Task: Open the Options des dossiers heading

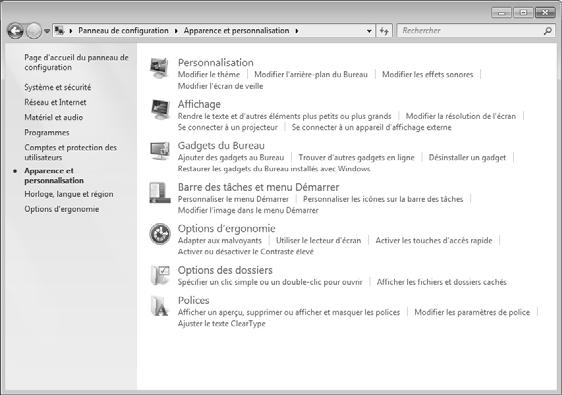Action: [225, 270]
